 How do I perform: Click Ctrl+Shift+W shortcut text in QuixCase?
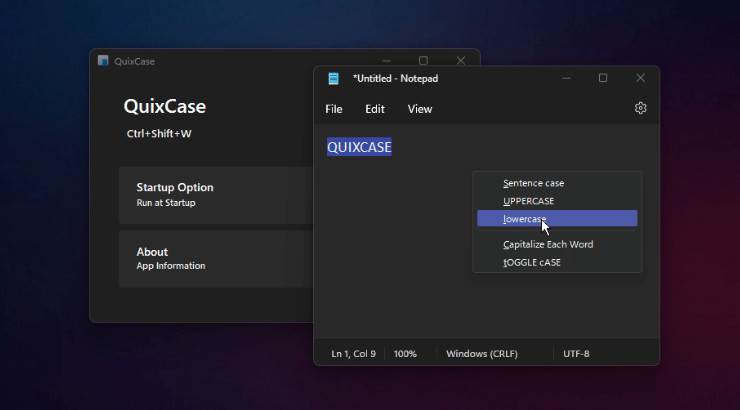[x=159, y=134]
